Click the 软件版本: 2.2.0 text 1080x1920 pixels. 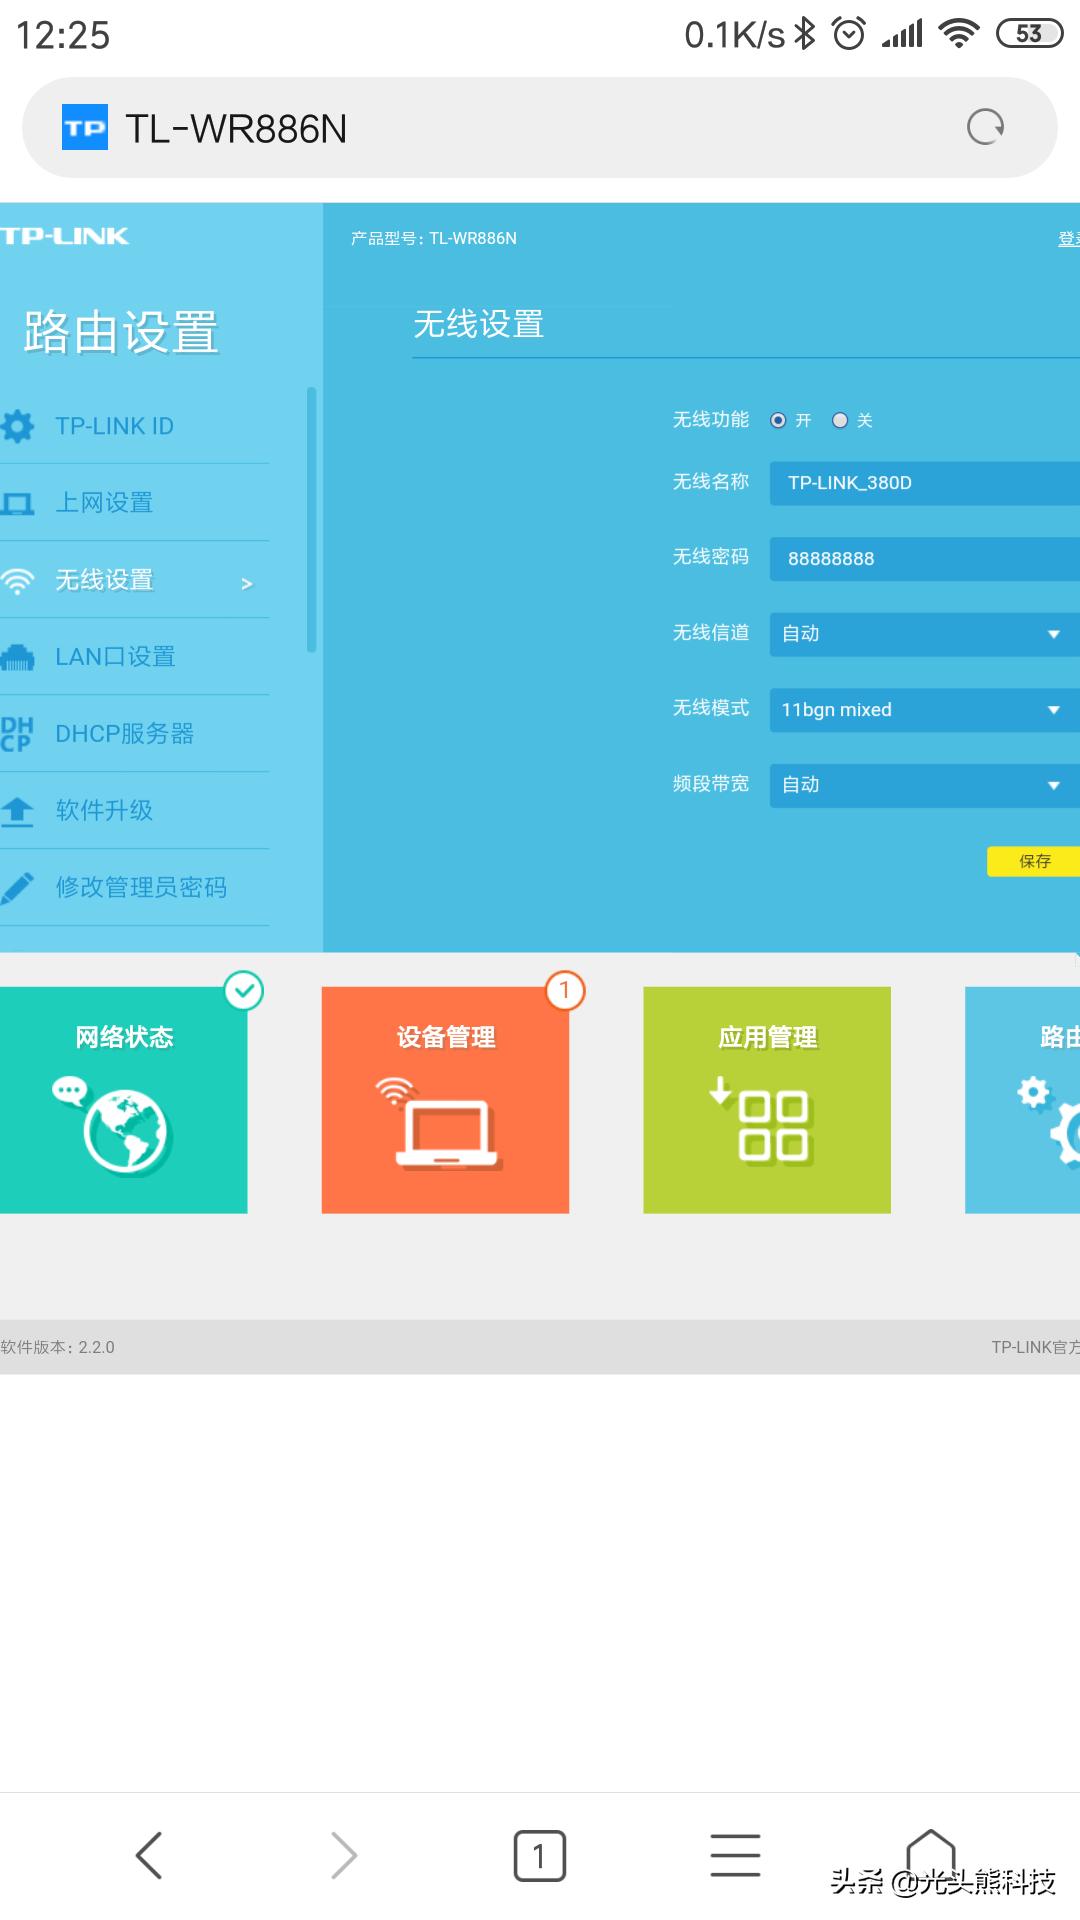point(58,1347)
